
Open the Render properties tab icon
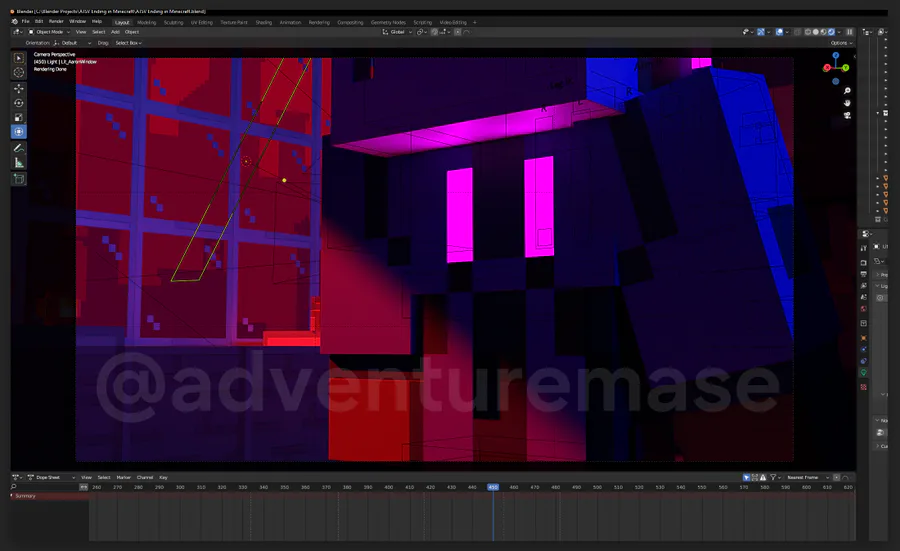coord(863,262)
